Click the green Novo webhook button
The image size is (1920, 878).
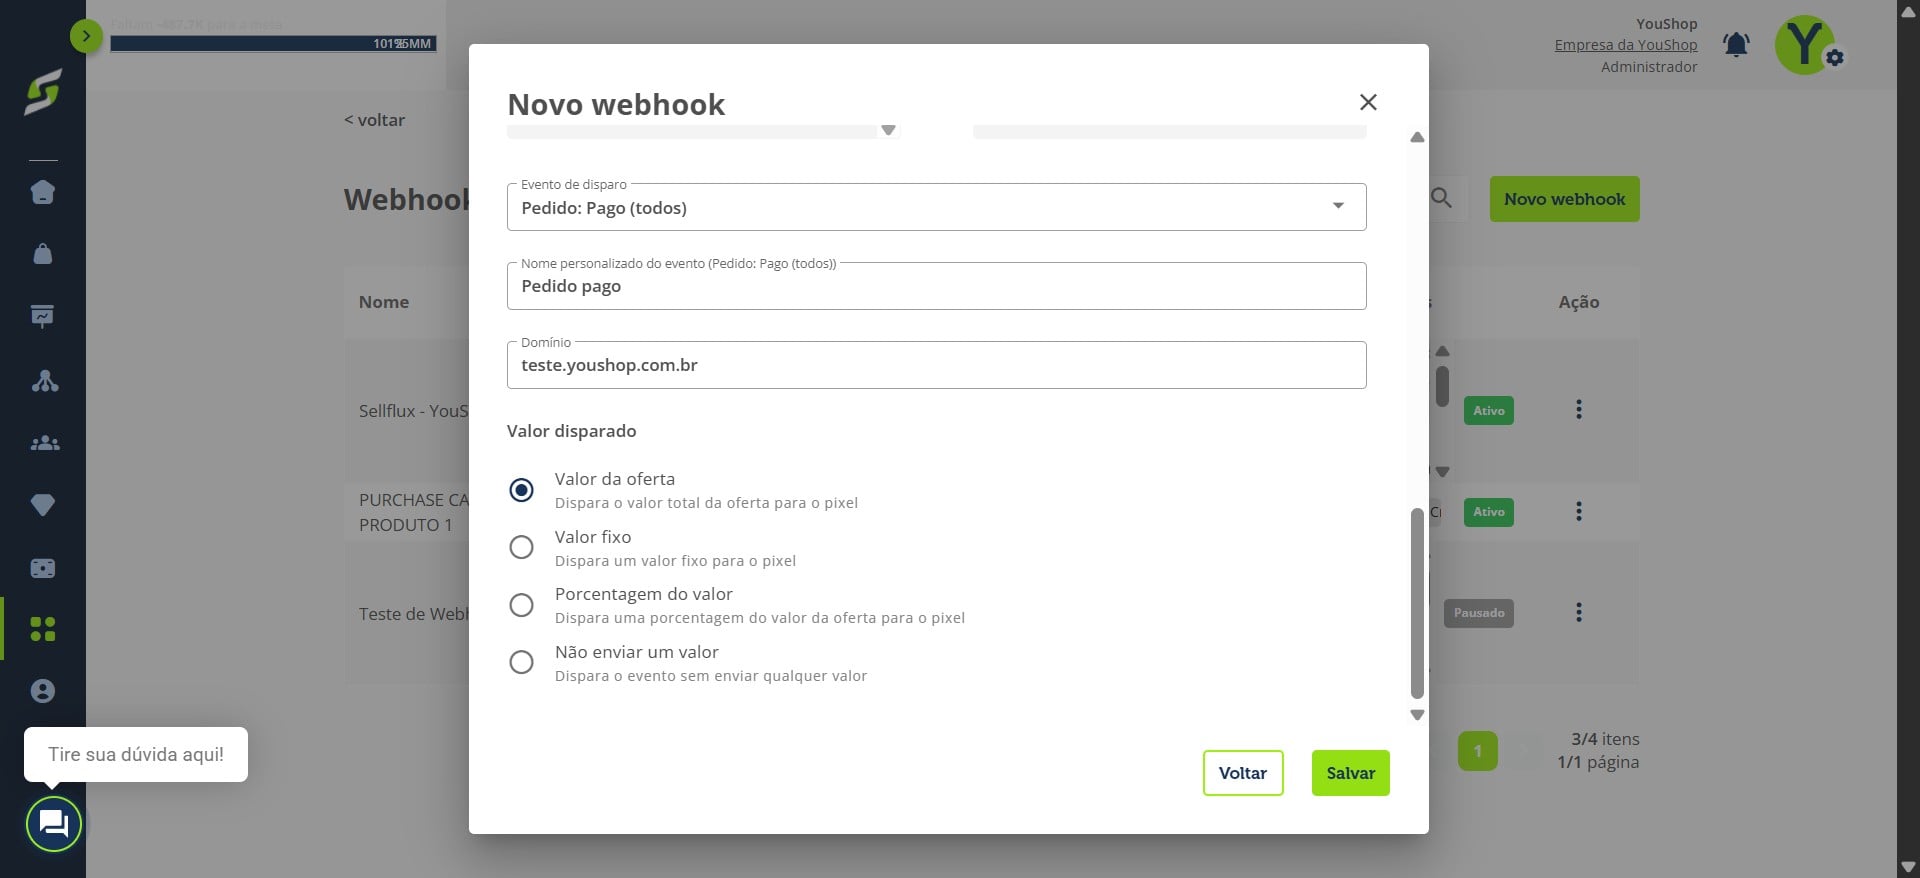(1564, 199)
